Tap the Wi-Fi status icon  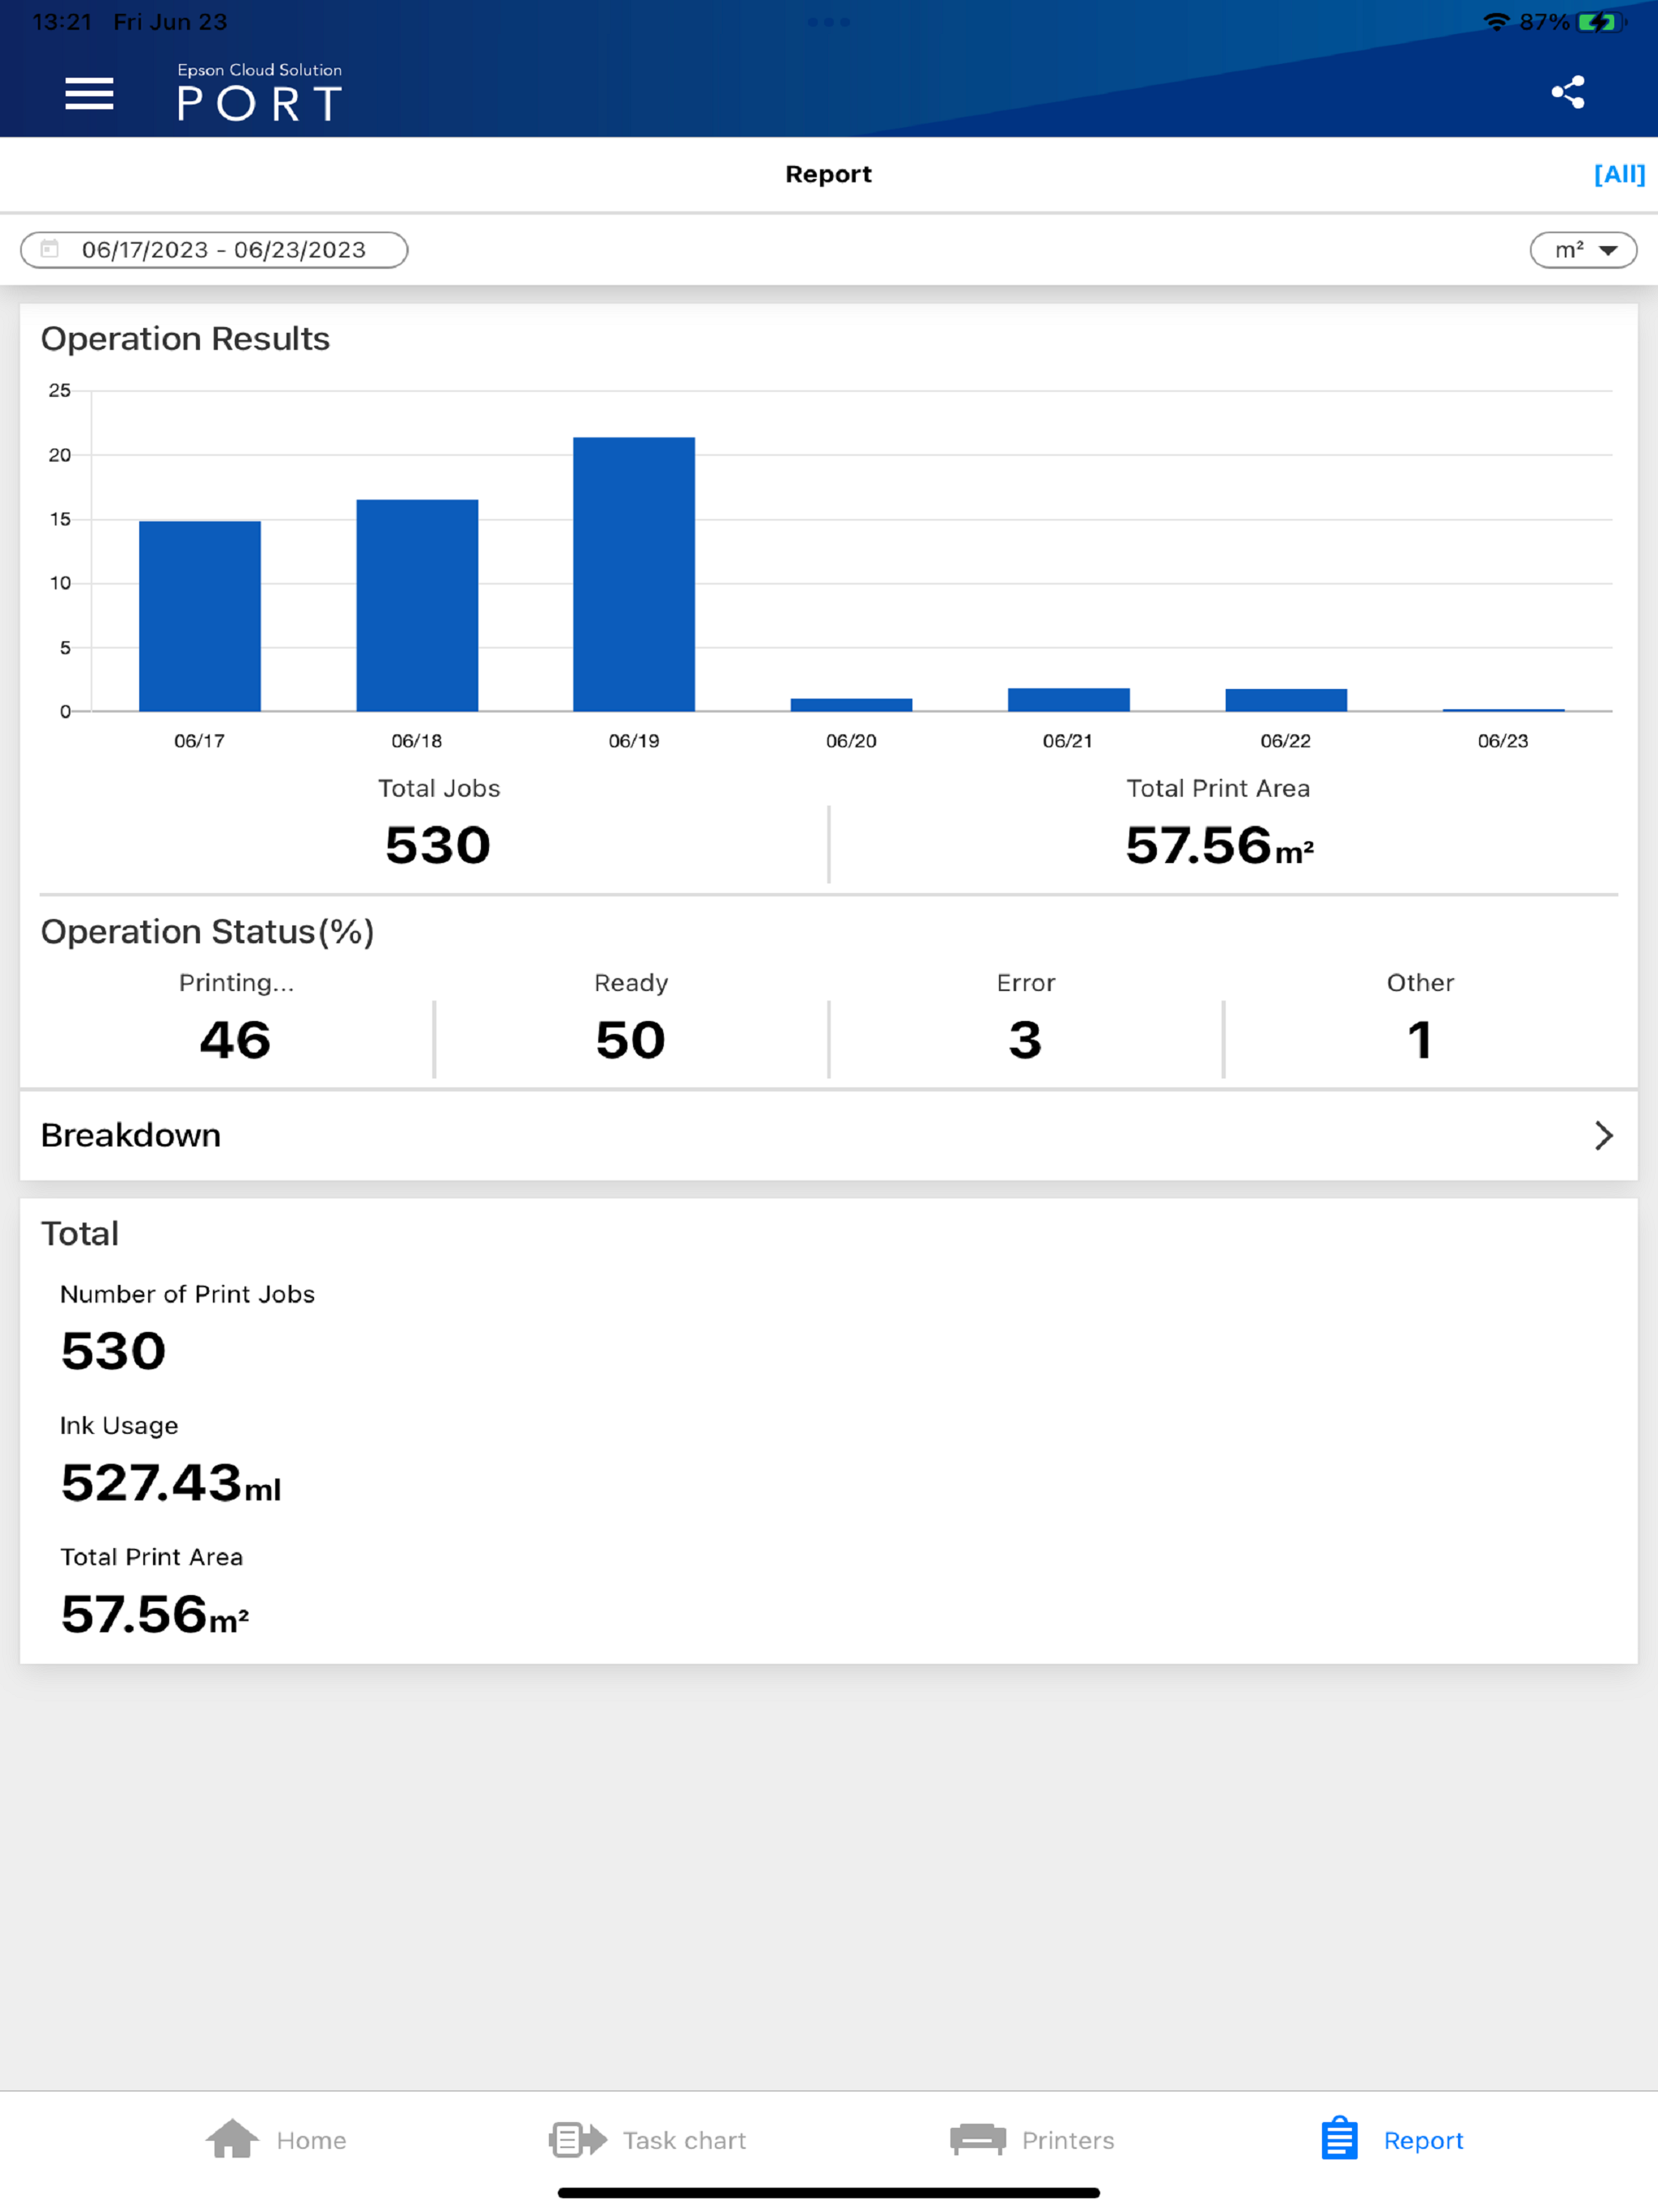1495,22
